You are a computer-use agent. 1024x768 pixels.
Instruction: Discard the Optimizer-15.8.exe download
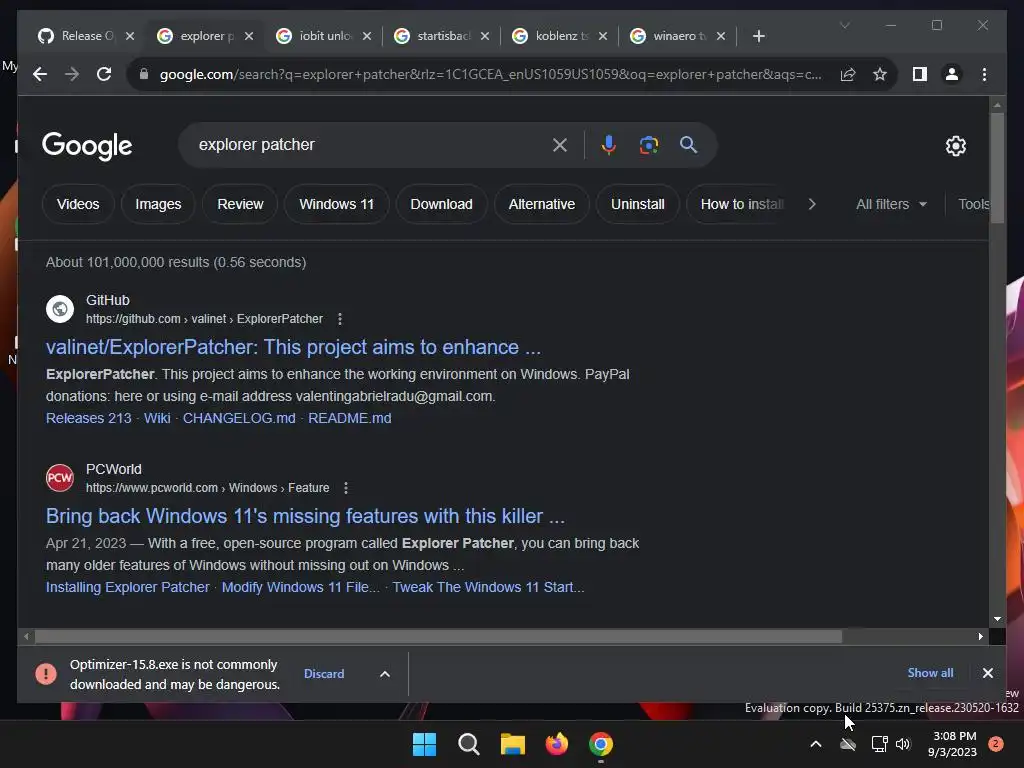pos(324,674)
